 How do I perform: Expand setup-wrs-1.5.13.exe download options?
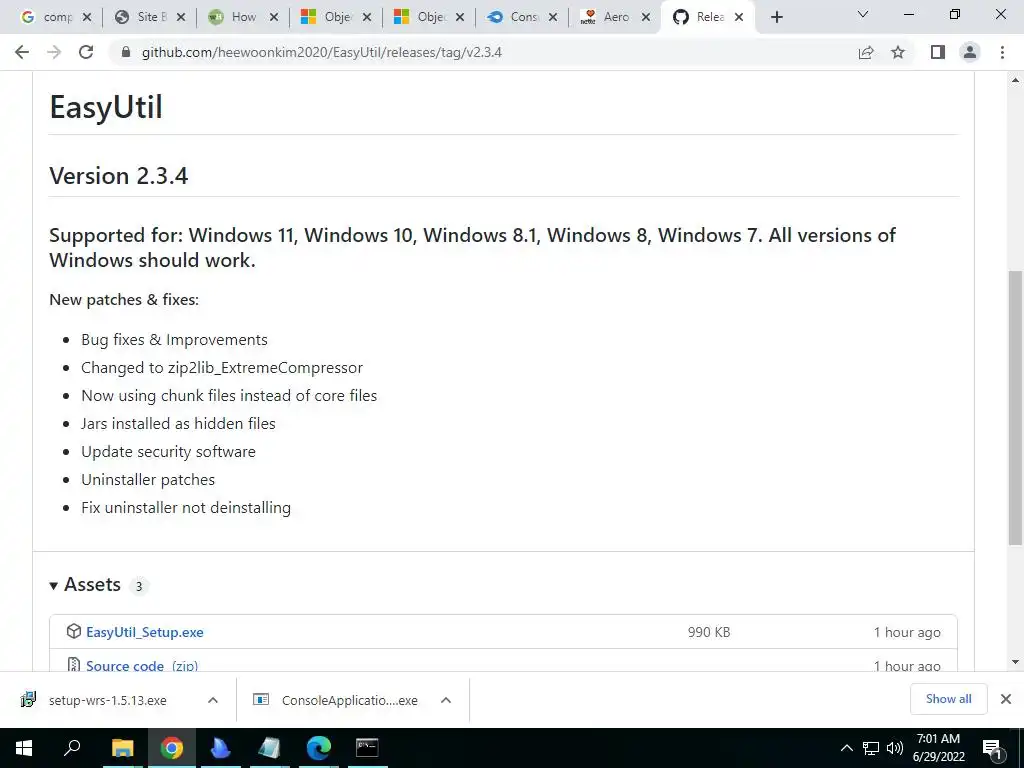pos(213,700)
